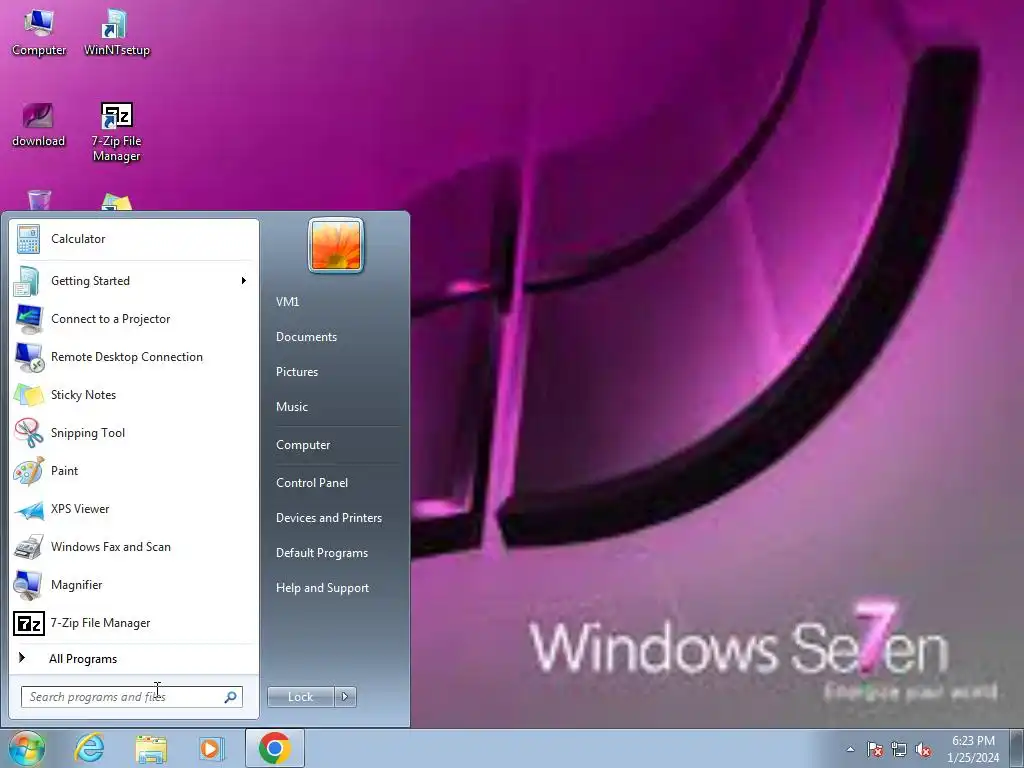Click the Getting Started icon
Viewport: 1024px width, 768px height.
click(28, 281)
